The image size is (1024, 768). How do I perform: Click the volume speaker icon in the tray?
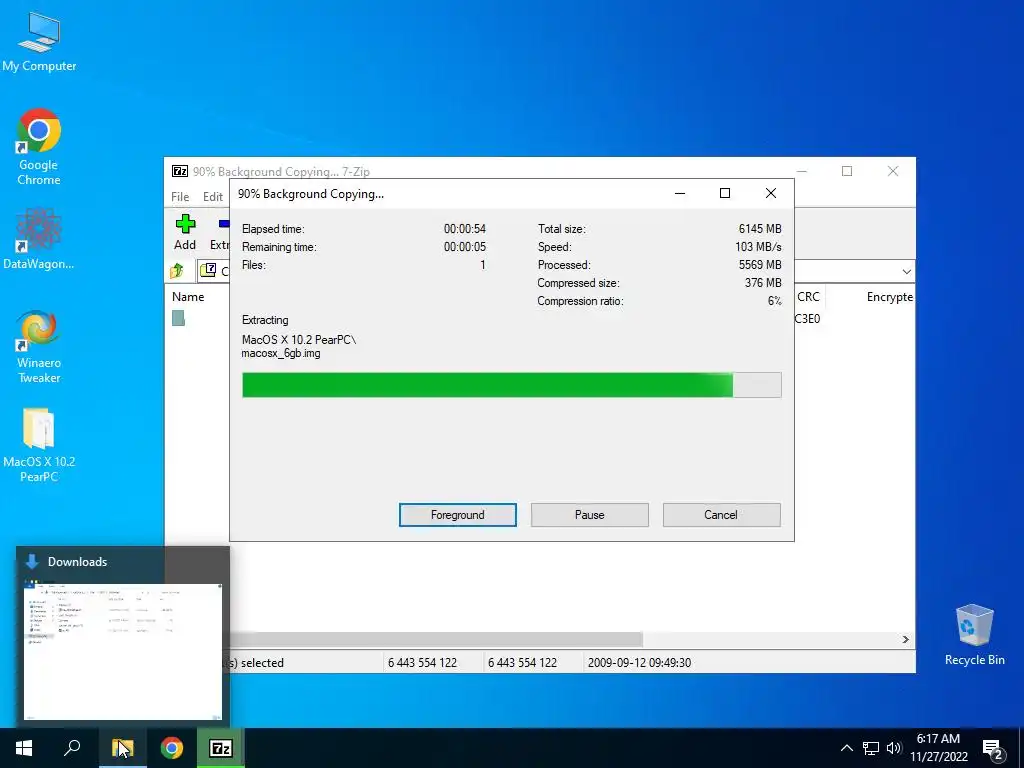(x=894, y=748)
